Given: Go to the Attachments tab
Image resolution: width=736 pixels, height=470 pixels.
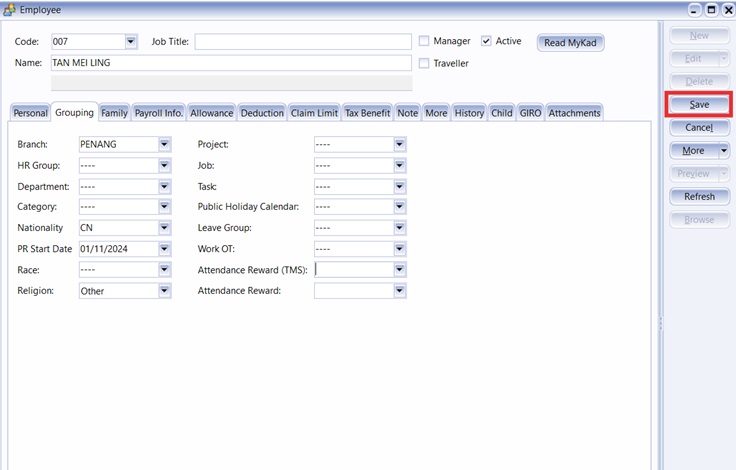Looking at the screenshot, I should point(574,113).
